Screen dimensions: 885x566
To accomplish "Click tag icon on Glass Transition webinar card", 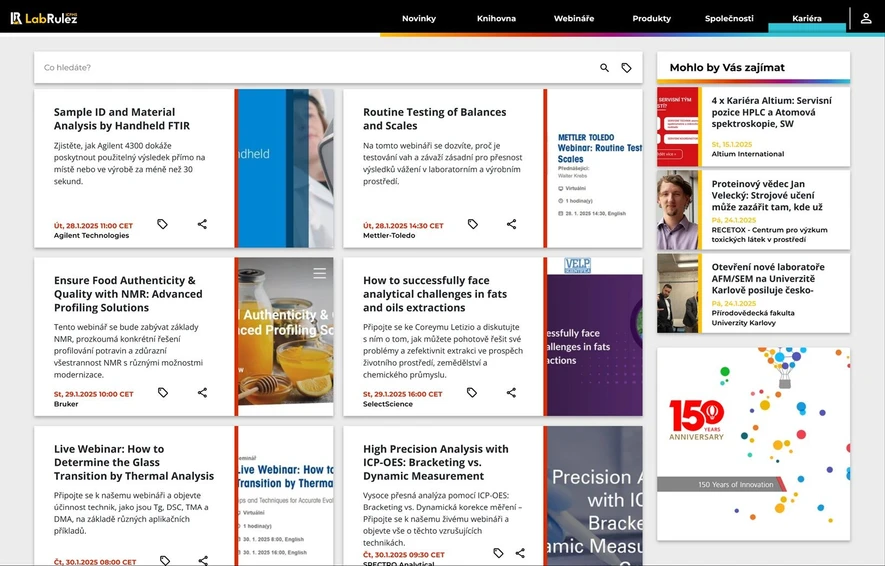I will [x=165, y=560].
